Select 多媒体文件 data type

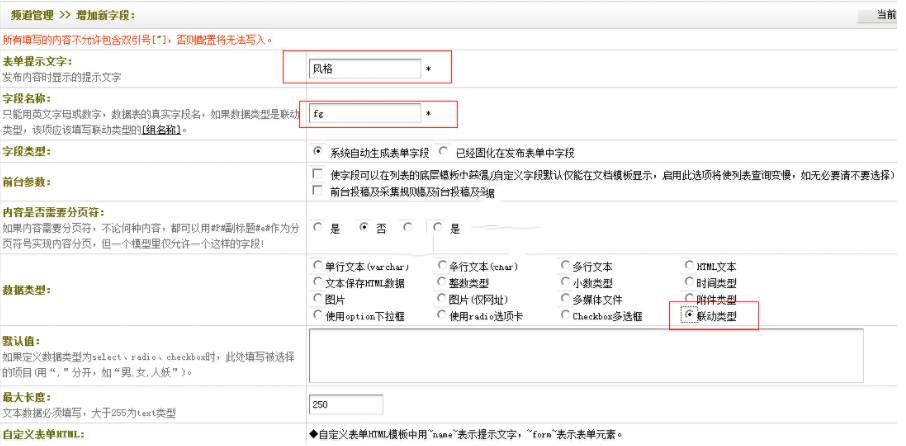[566, 299]
